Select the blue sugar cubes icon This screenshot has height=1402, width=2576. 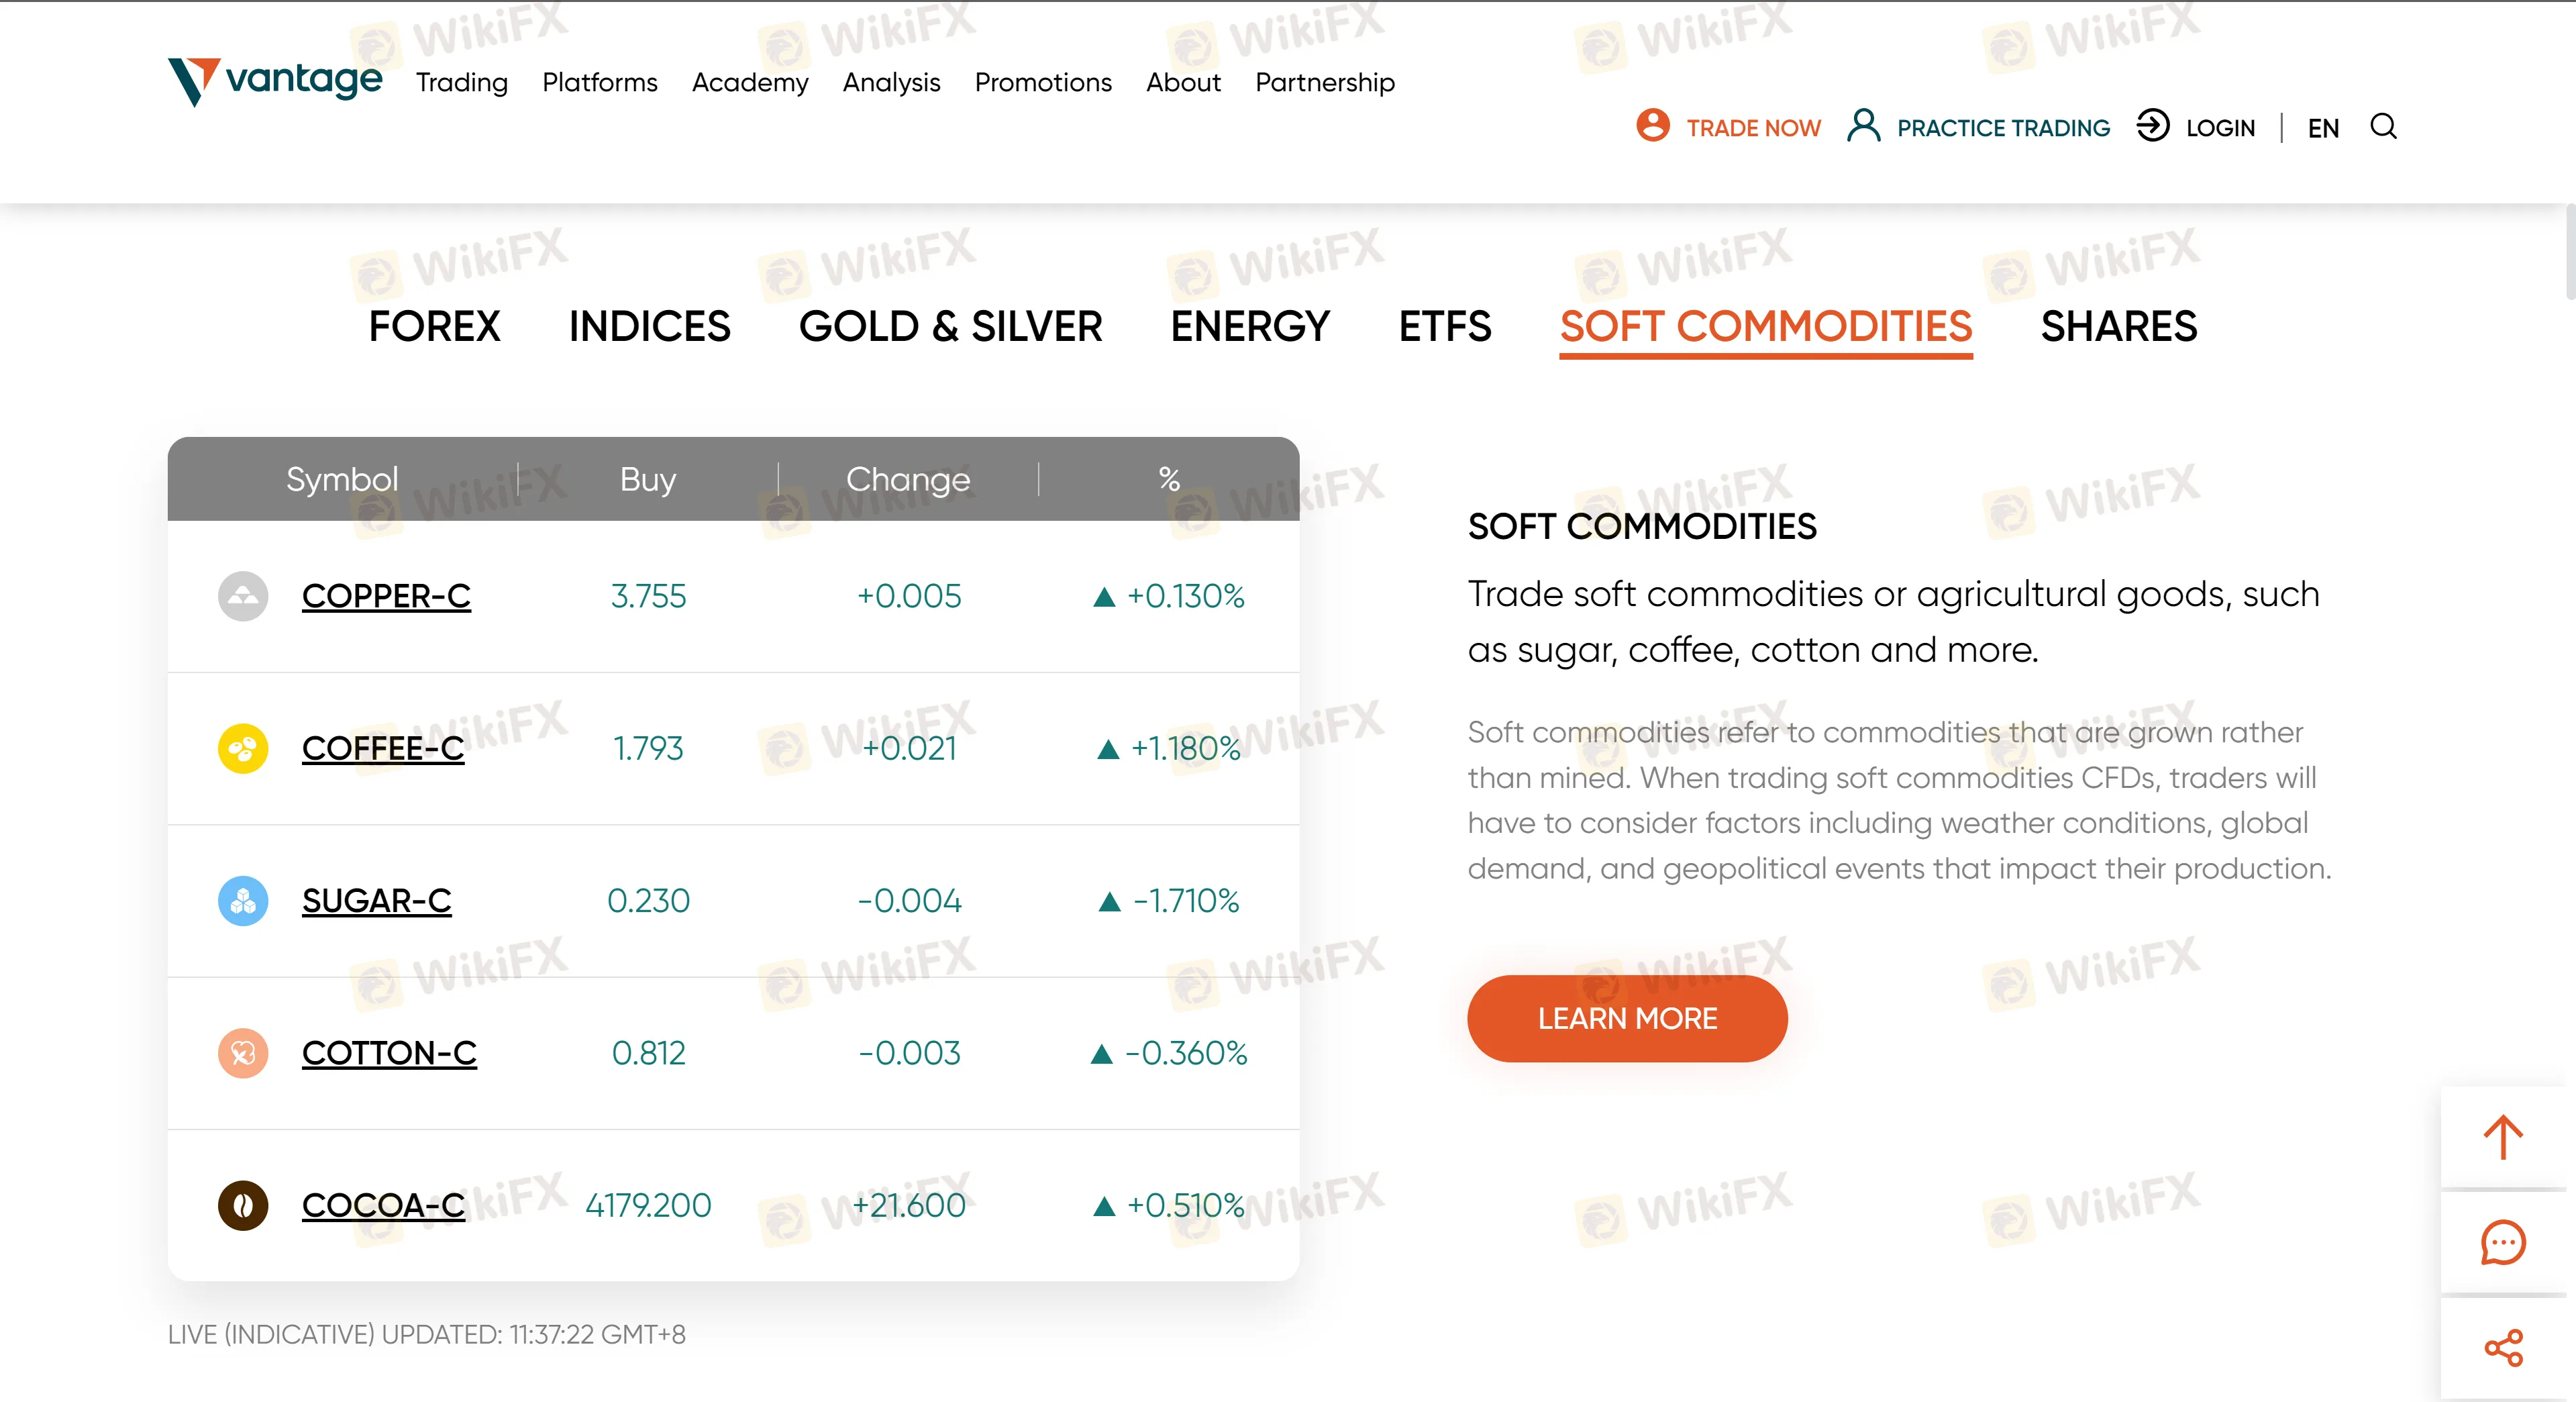242,901
